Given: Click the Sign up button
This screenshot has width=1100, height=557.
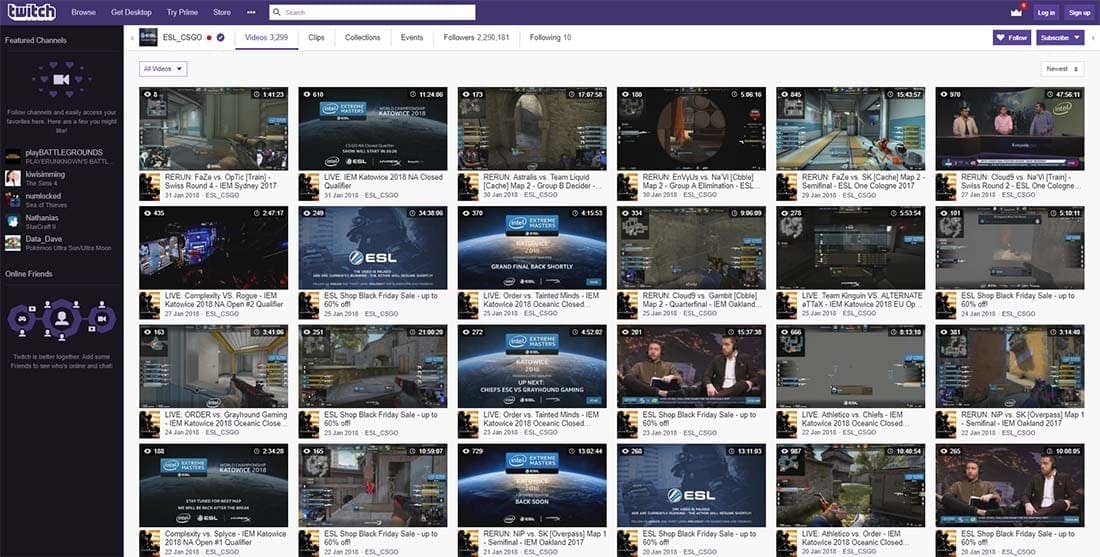Looking at the screenshot, I should [1079, 13].
